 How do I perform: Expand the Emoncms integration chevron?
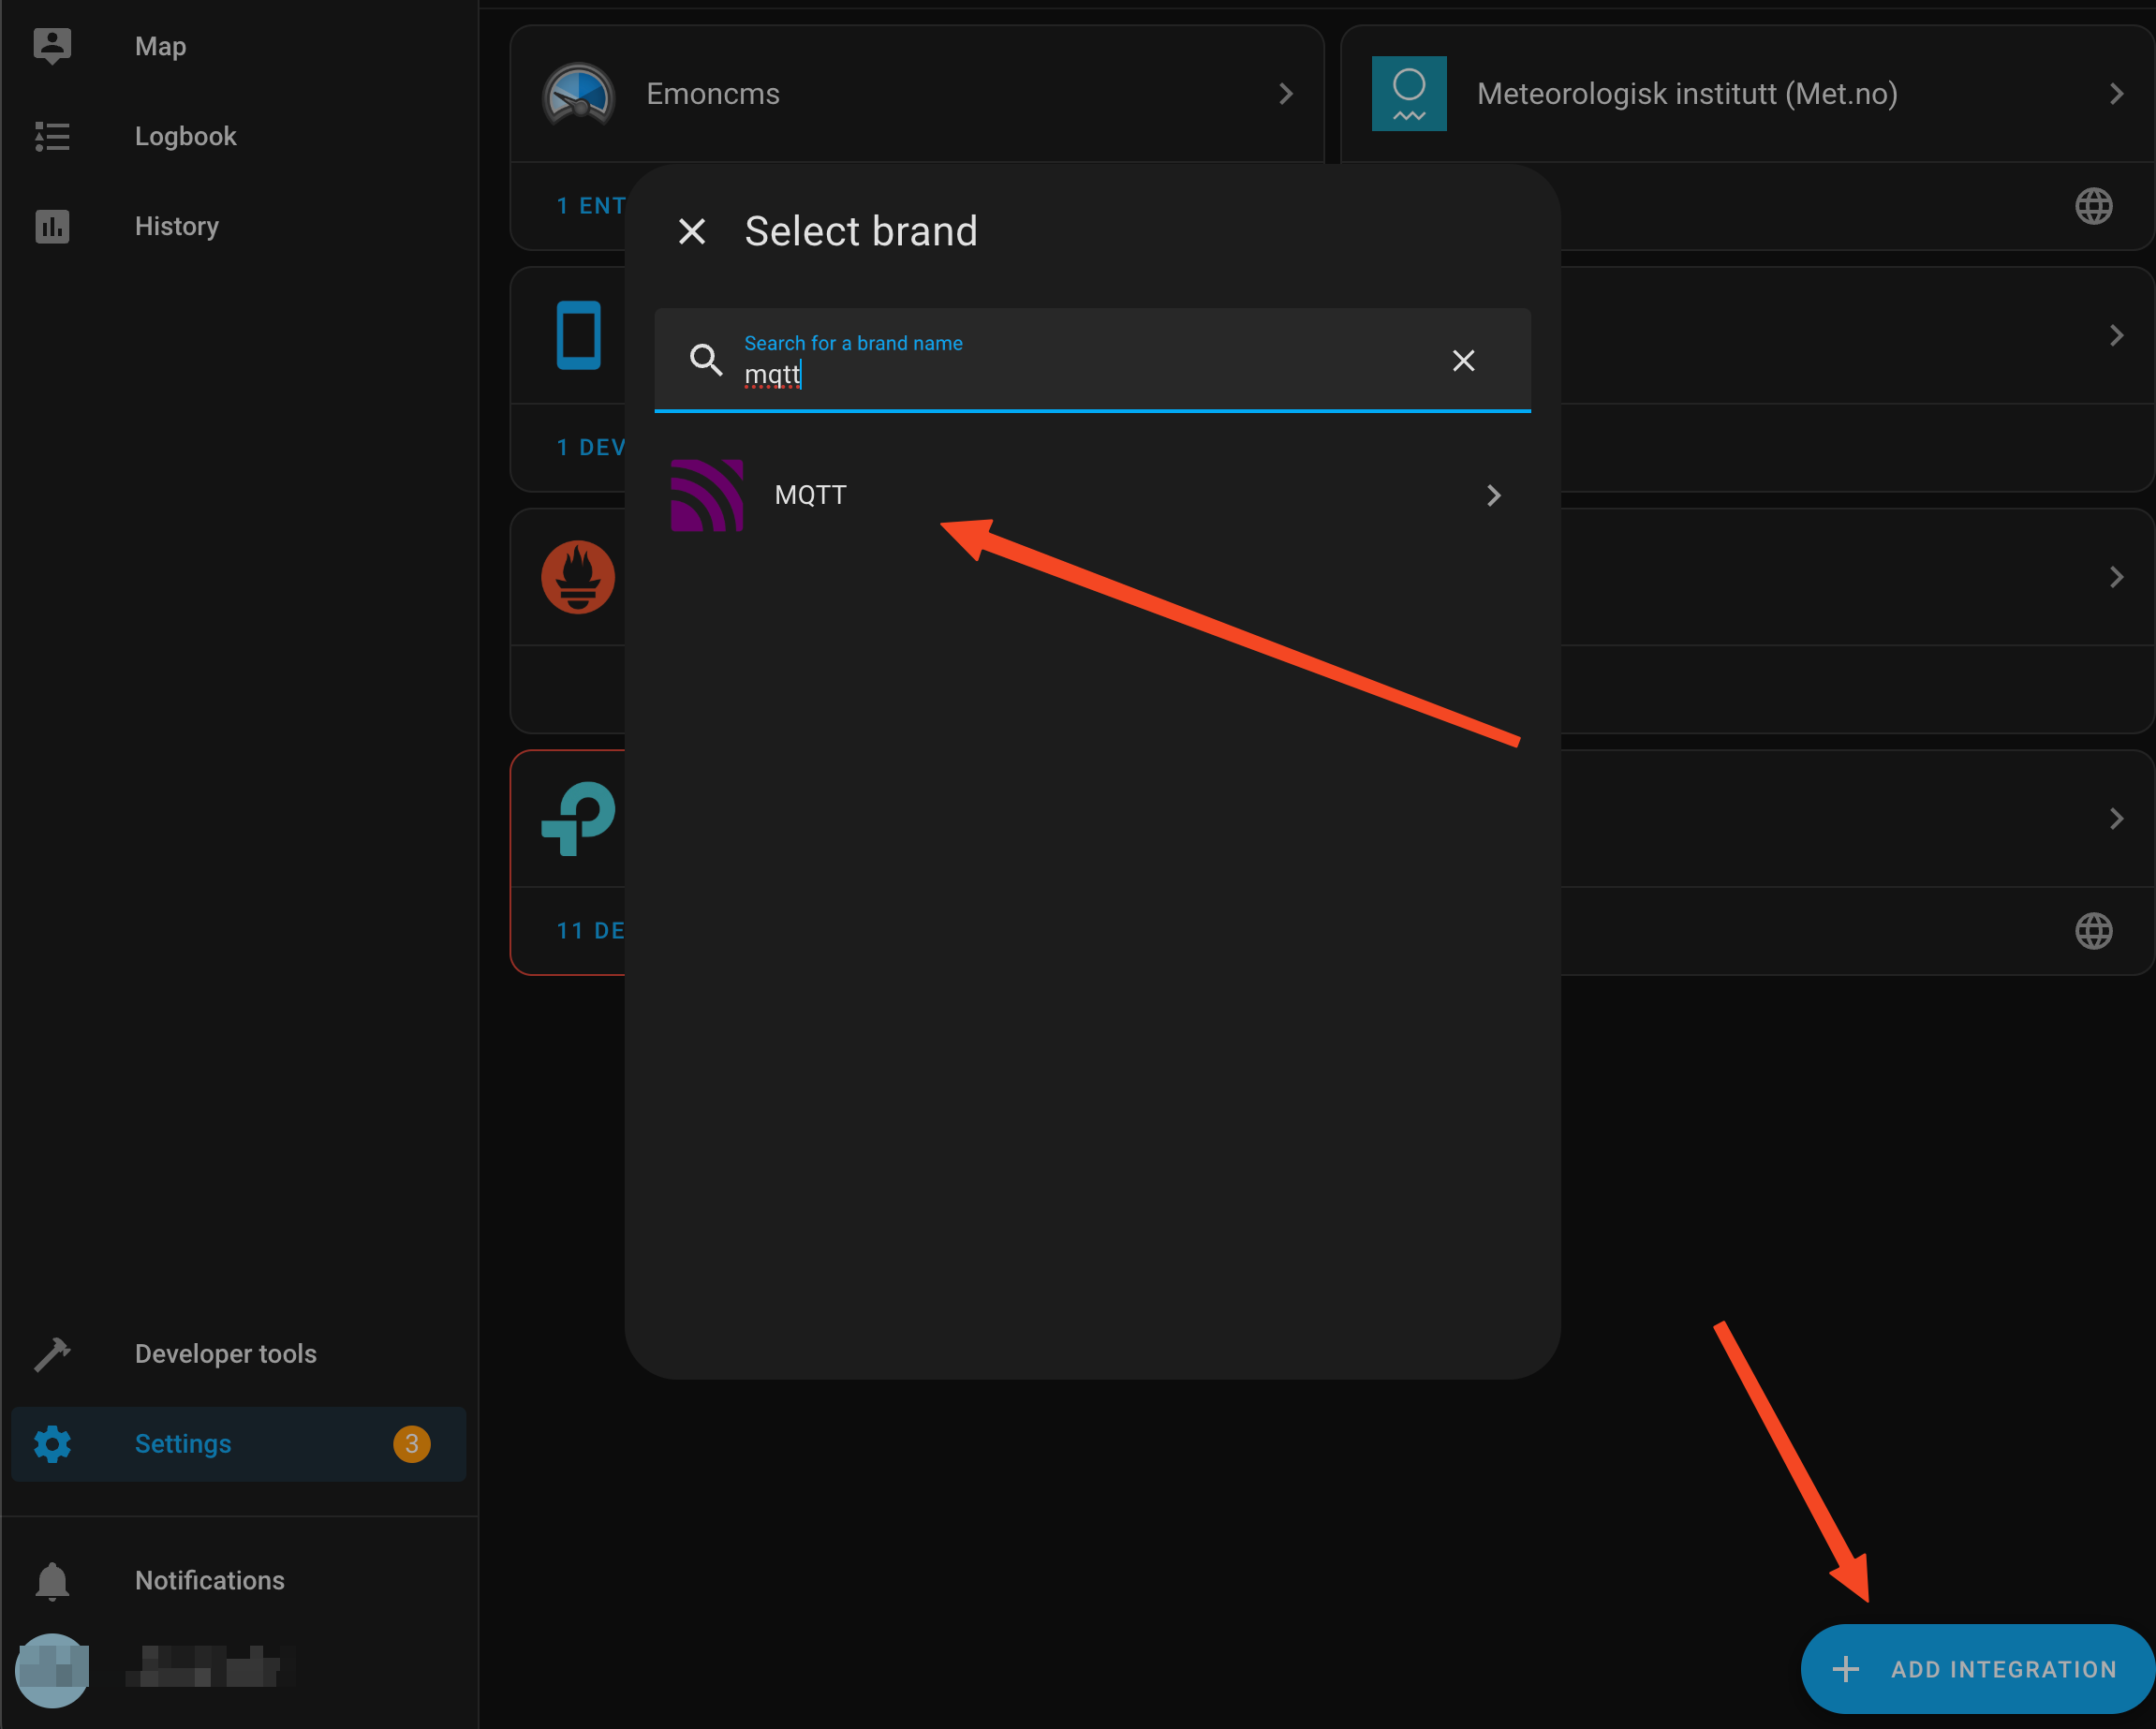(1286, 94)
